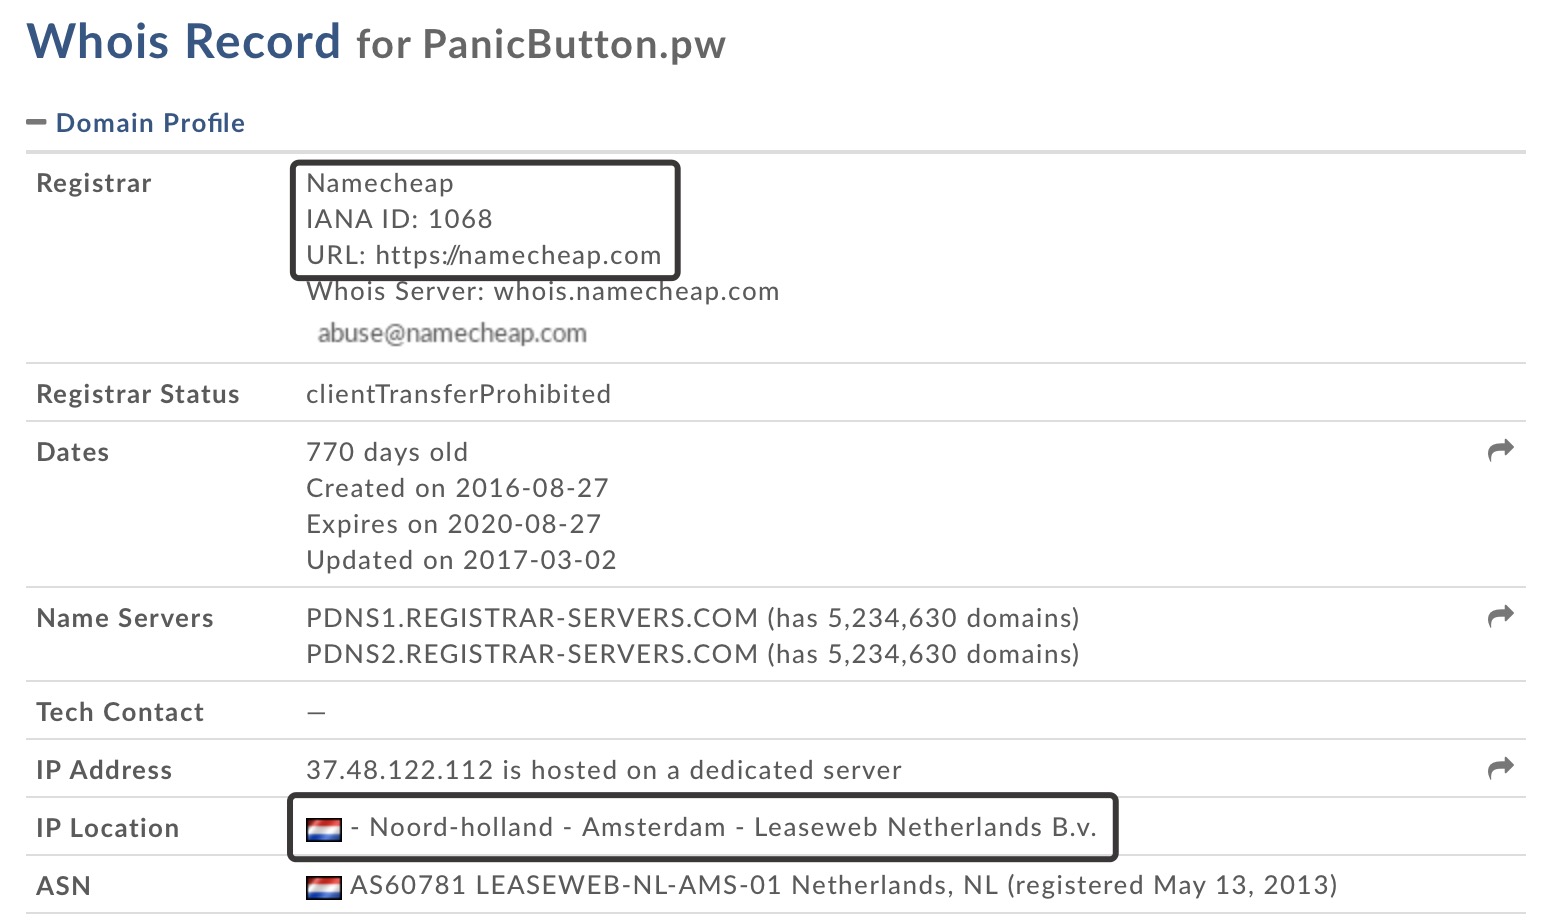
Task: Click the share arrow beside Name Servers
Action: [x=1500, y=617]
